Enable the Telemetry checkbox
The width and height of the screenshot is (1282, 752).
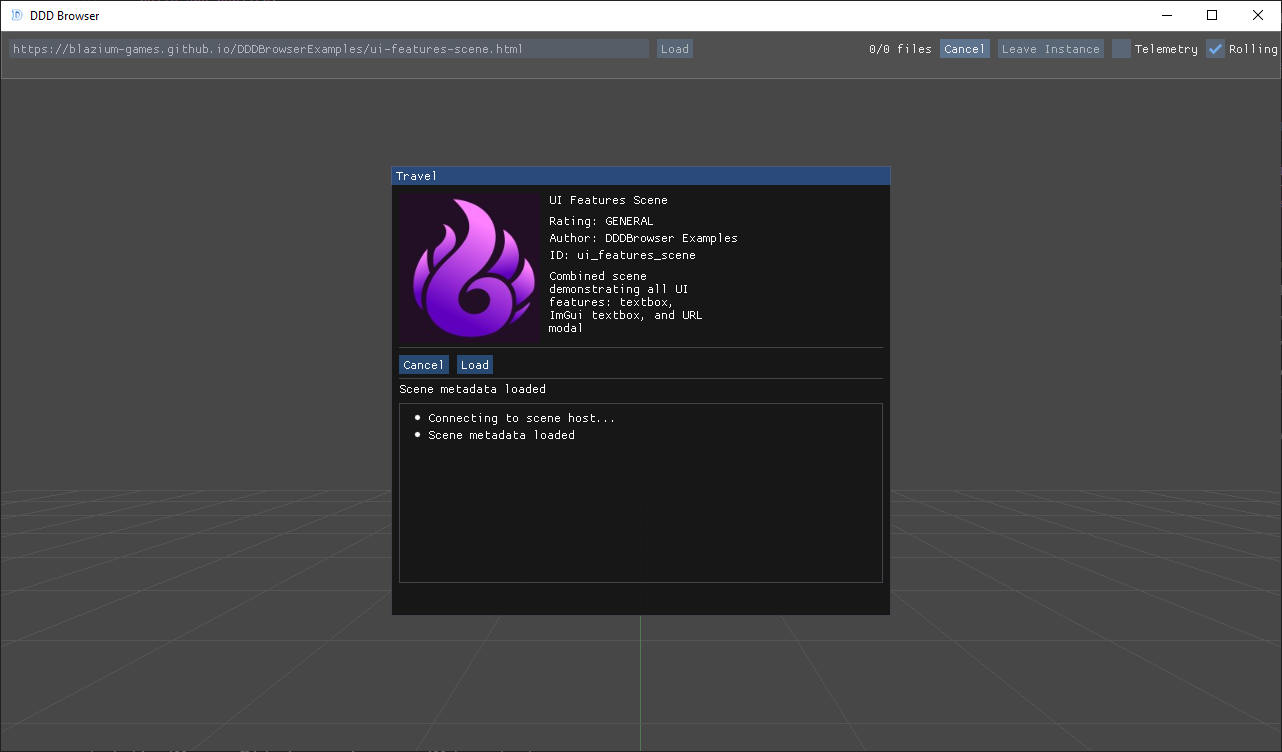(1121, 48)
